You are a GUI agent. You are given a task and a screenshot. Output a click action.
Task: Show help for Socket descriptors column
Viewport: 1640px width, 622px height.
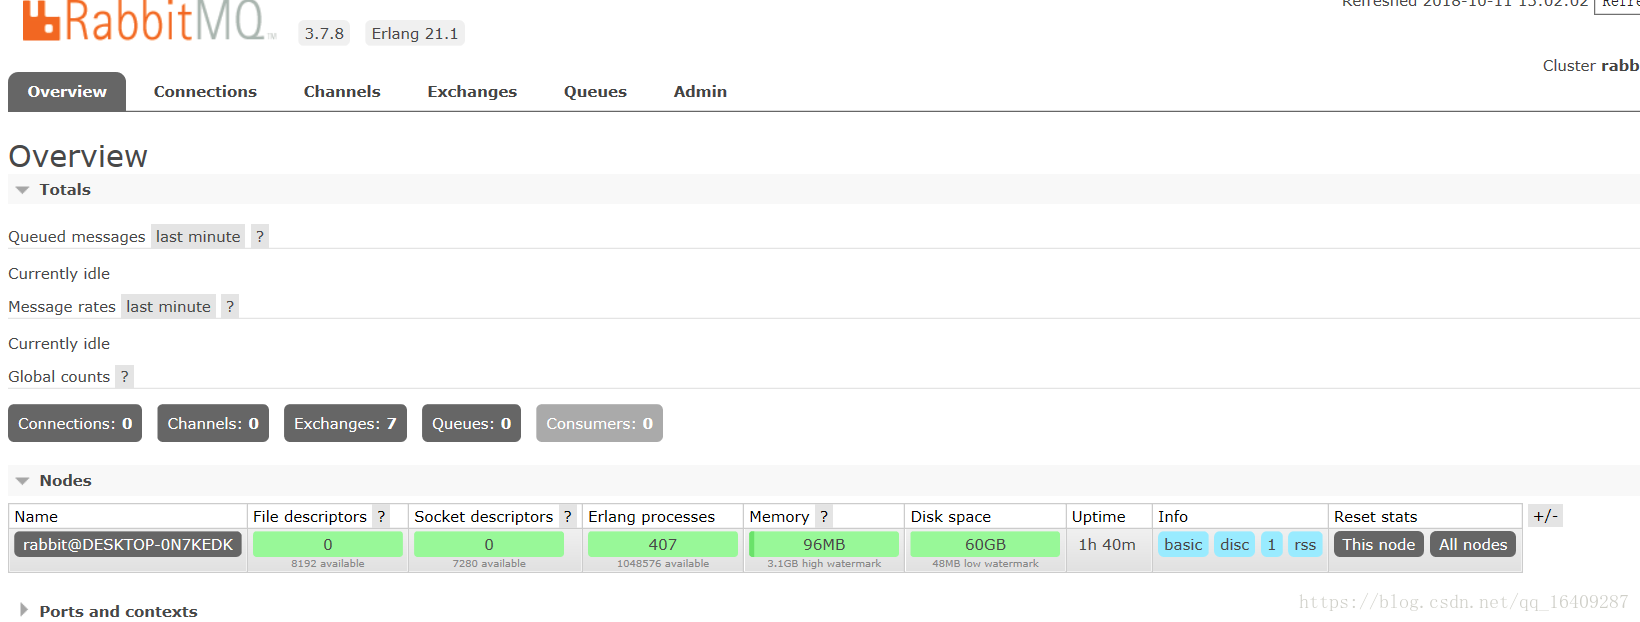[x=567, y=517]
